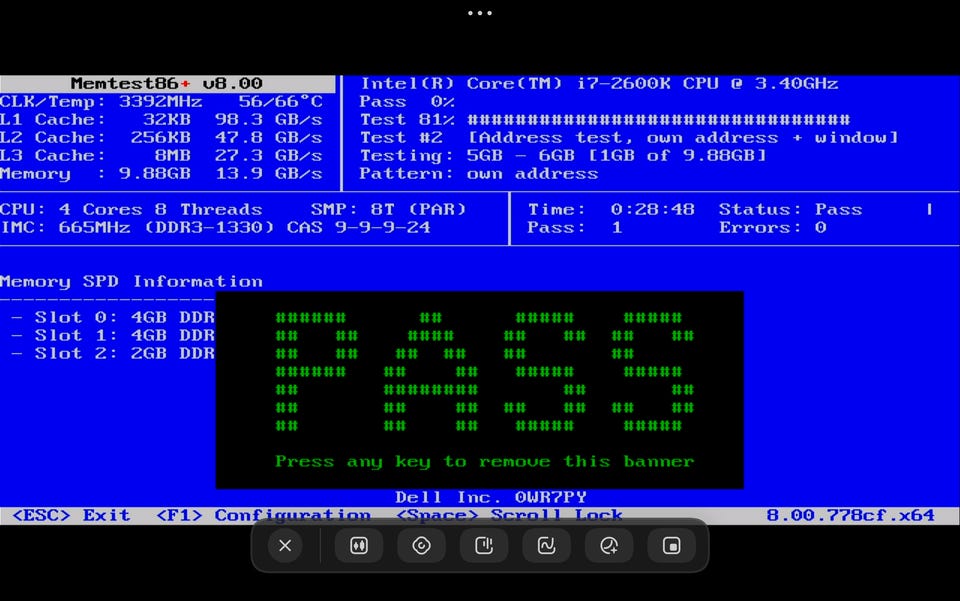Image resolution: width=960 pixels, height=601 pixels.
Task: Click the rounded-diamond circular arrow toolbar icon
Action: [x=421, y=545]
